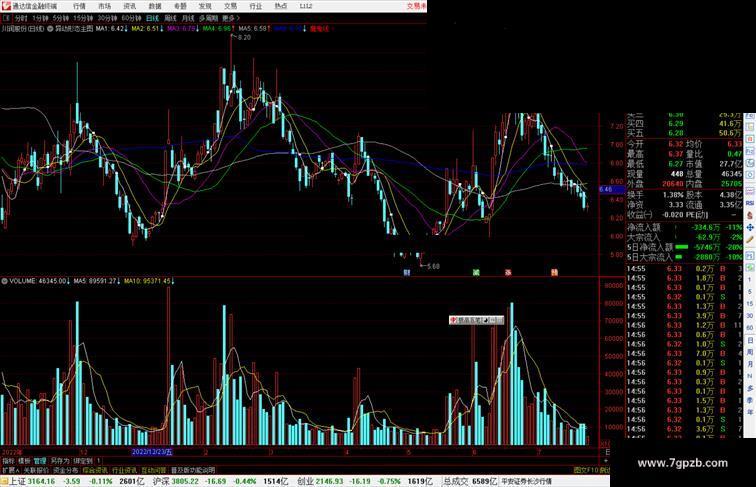
Task: Open the 数据 menu
Action: click(155, 6)
